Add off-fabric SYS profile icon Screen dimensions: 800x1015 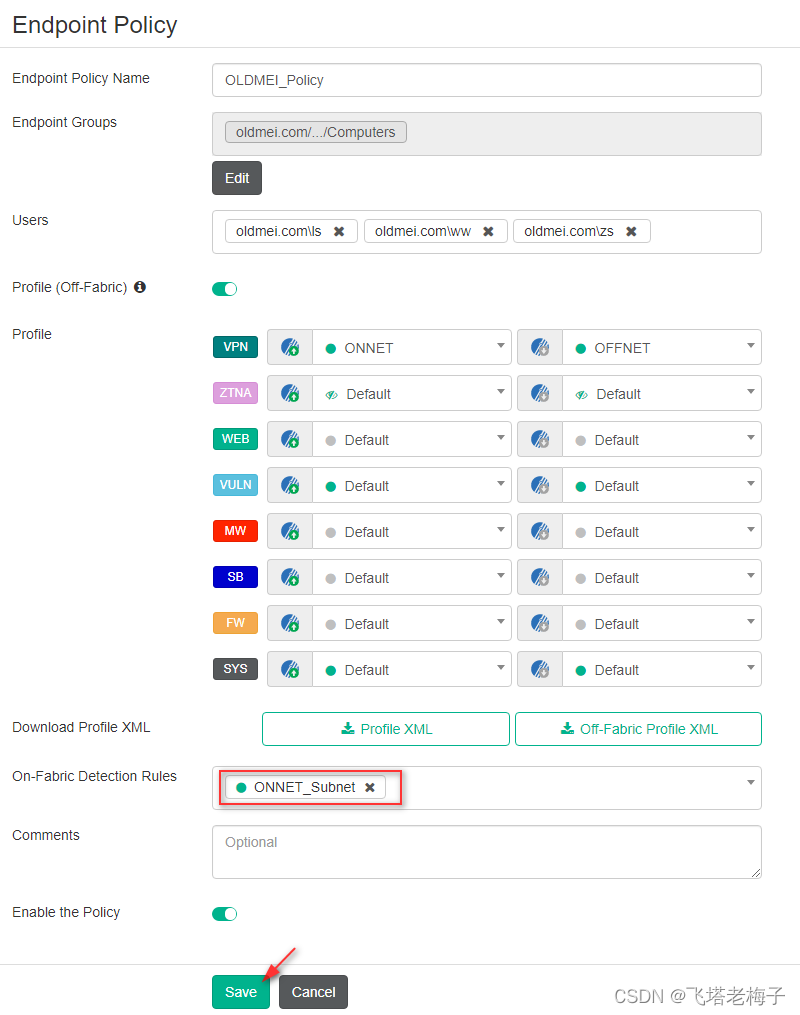[540, 669]
